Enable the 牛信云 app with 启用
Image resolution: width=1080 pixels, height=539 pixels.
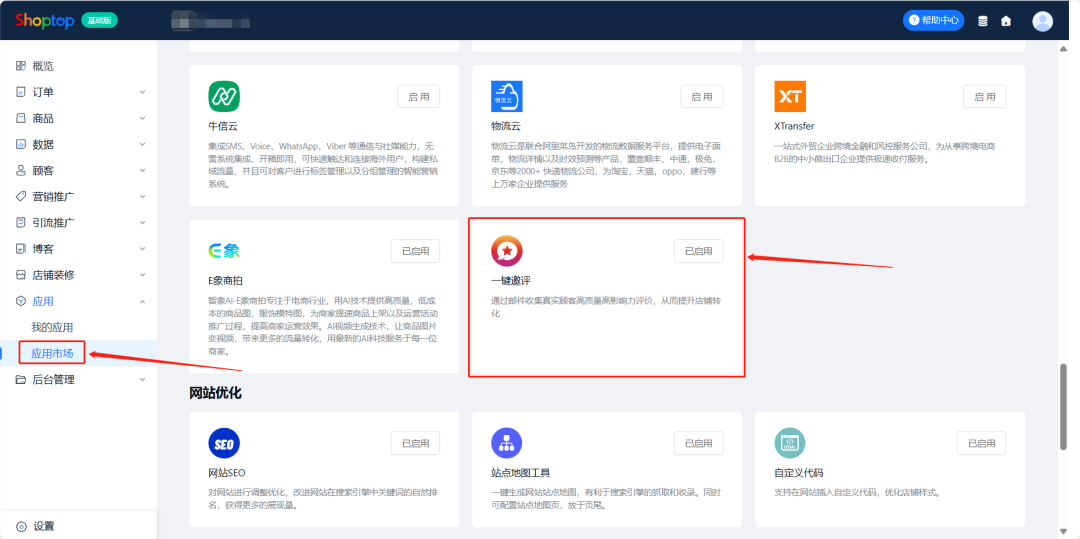(419, 97)
